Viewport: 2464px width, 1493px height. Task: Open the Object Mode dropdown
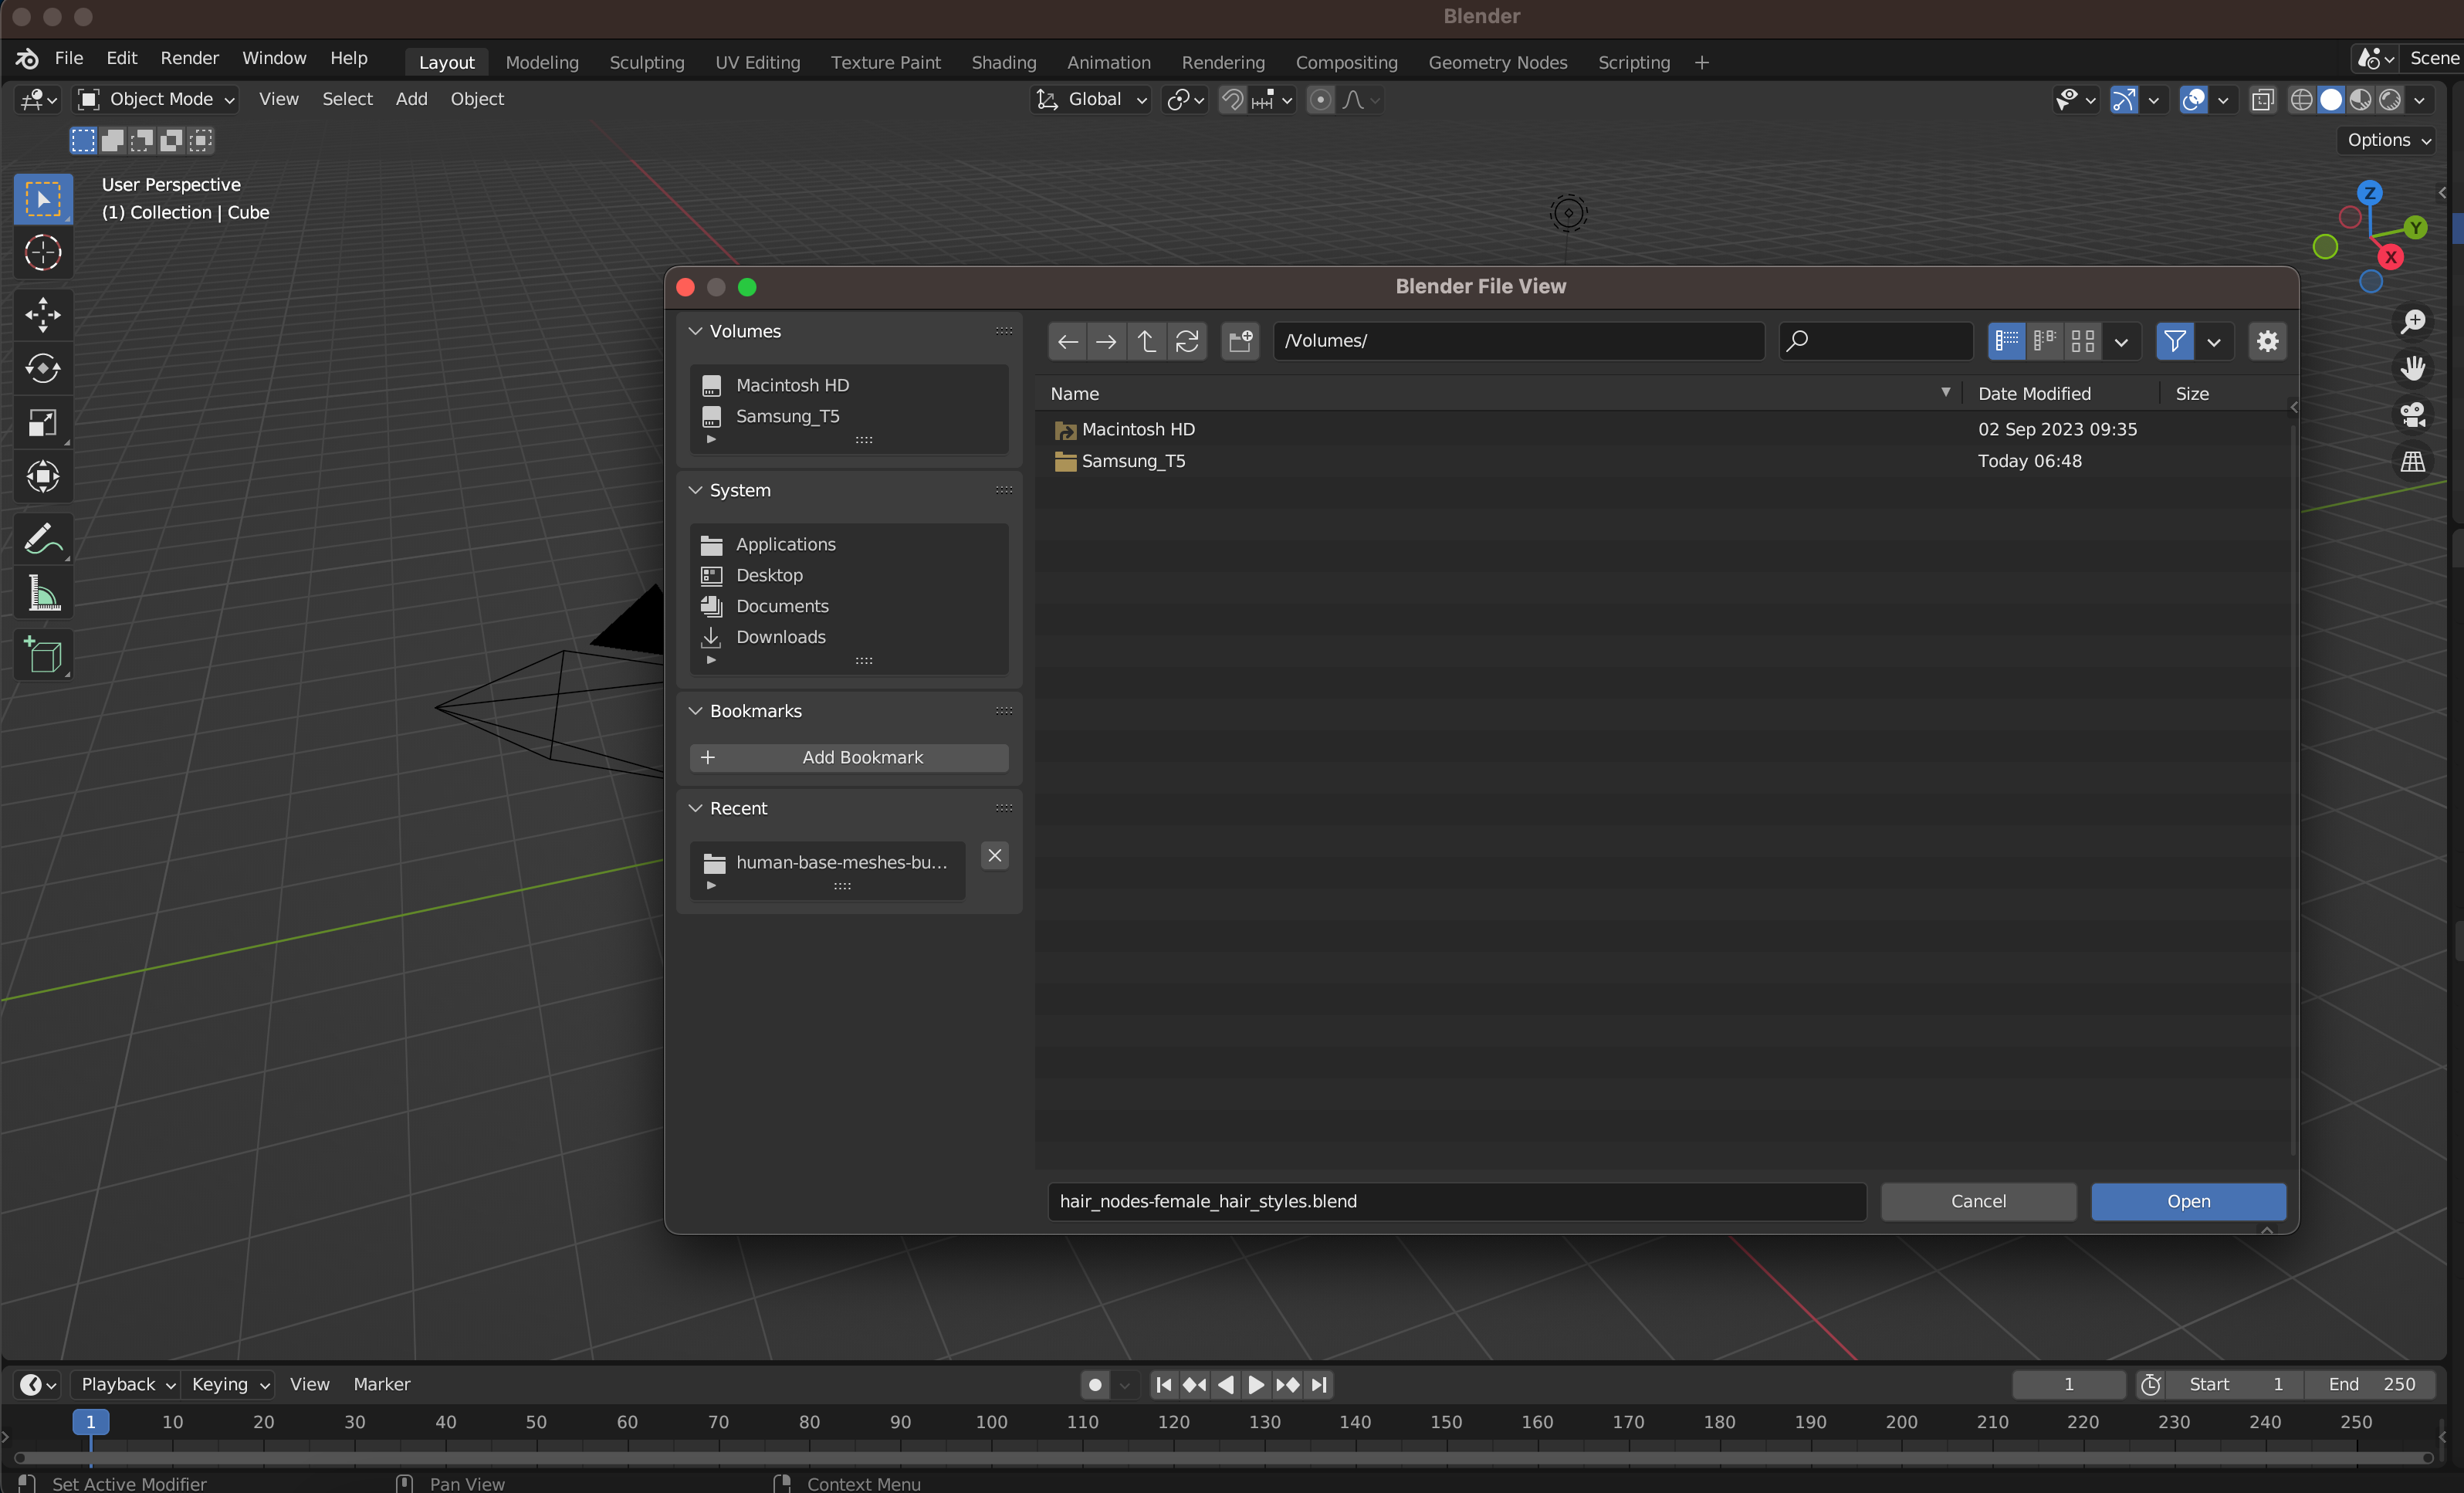(158, 99)
